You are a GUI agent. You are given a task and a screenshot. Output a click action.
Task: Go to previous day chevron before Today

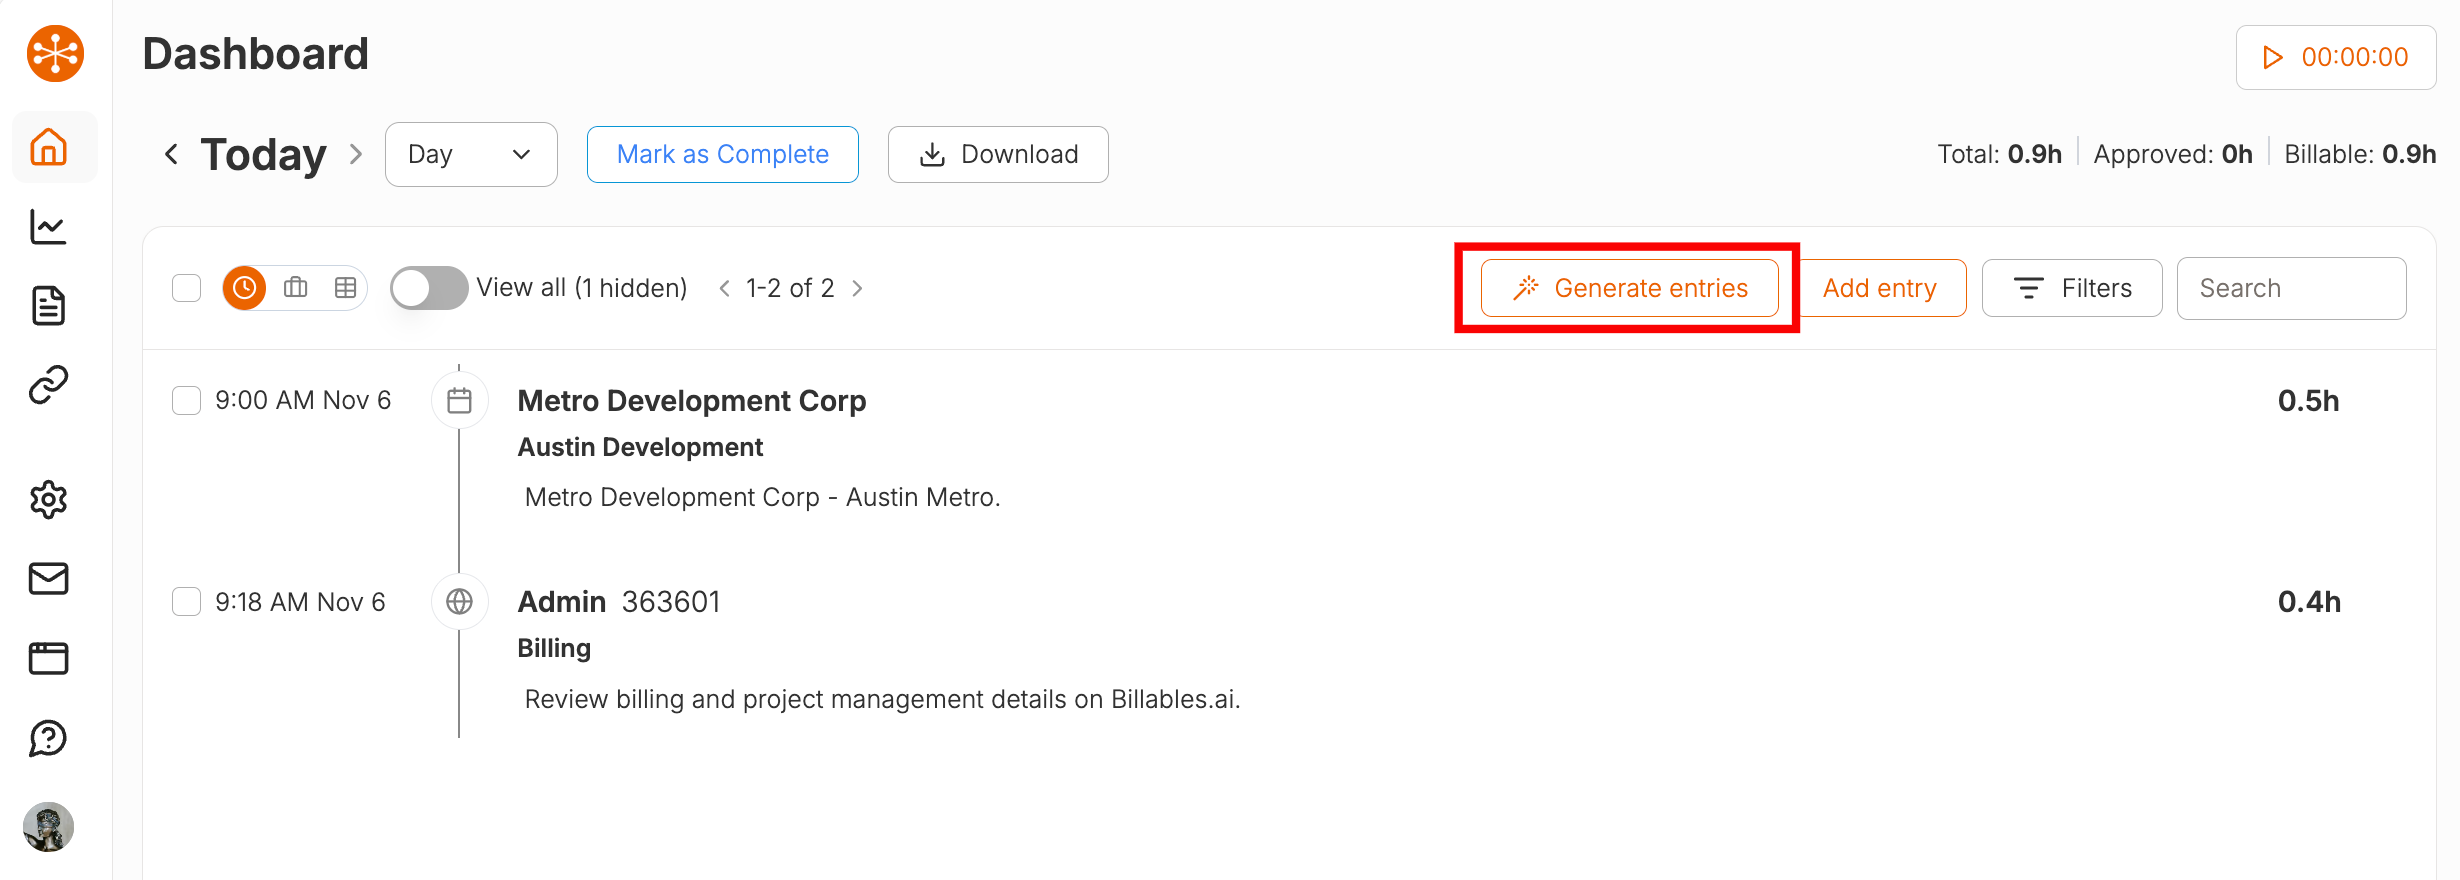point(172,155)
